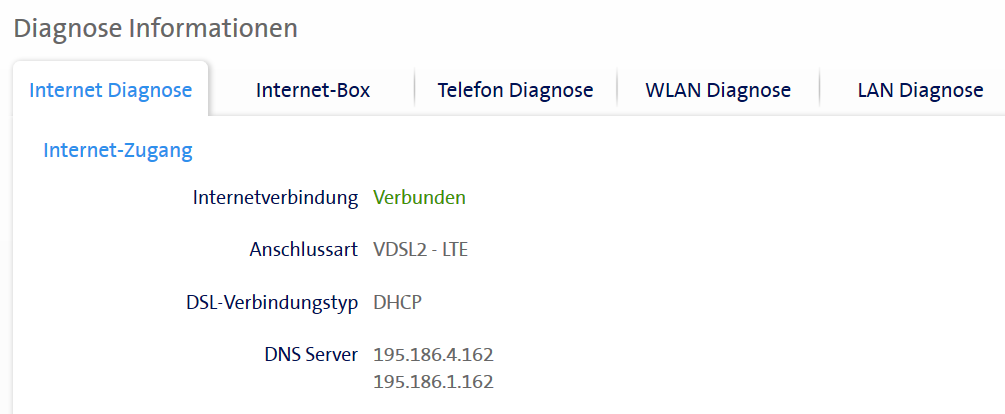This screenshot has width=1005, height=414.
Task: Click the Internetverbindung label
Action: click(x=275, y=198)
